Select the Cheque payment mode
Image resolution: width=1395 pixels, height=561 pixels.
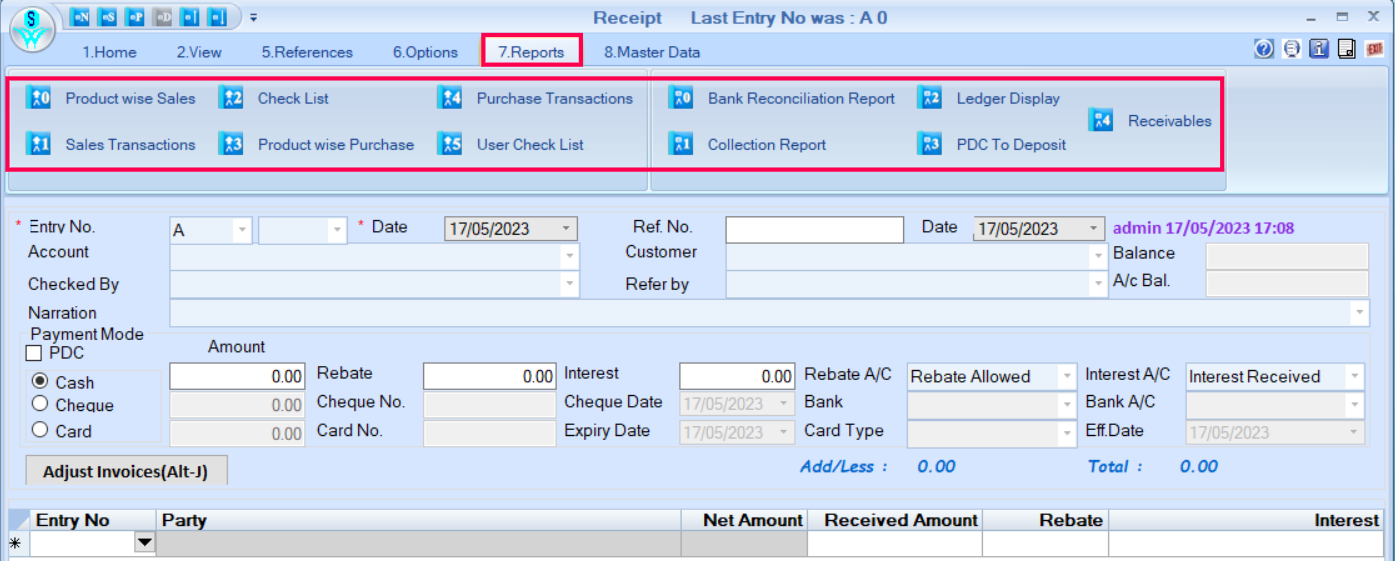[41, 404]
